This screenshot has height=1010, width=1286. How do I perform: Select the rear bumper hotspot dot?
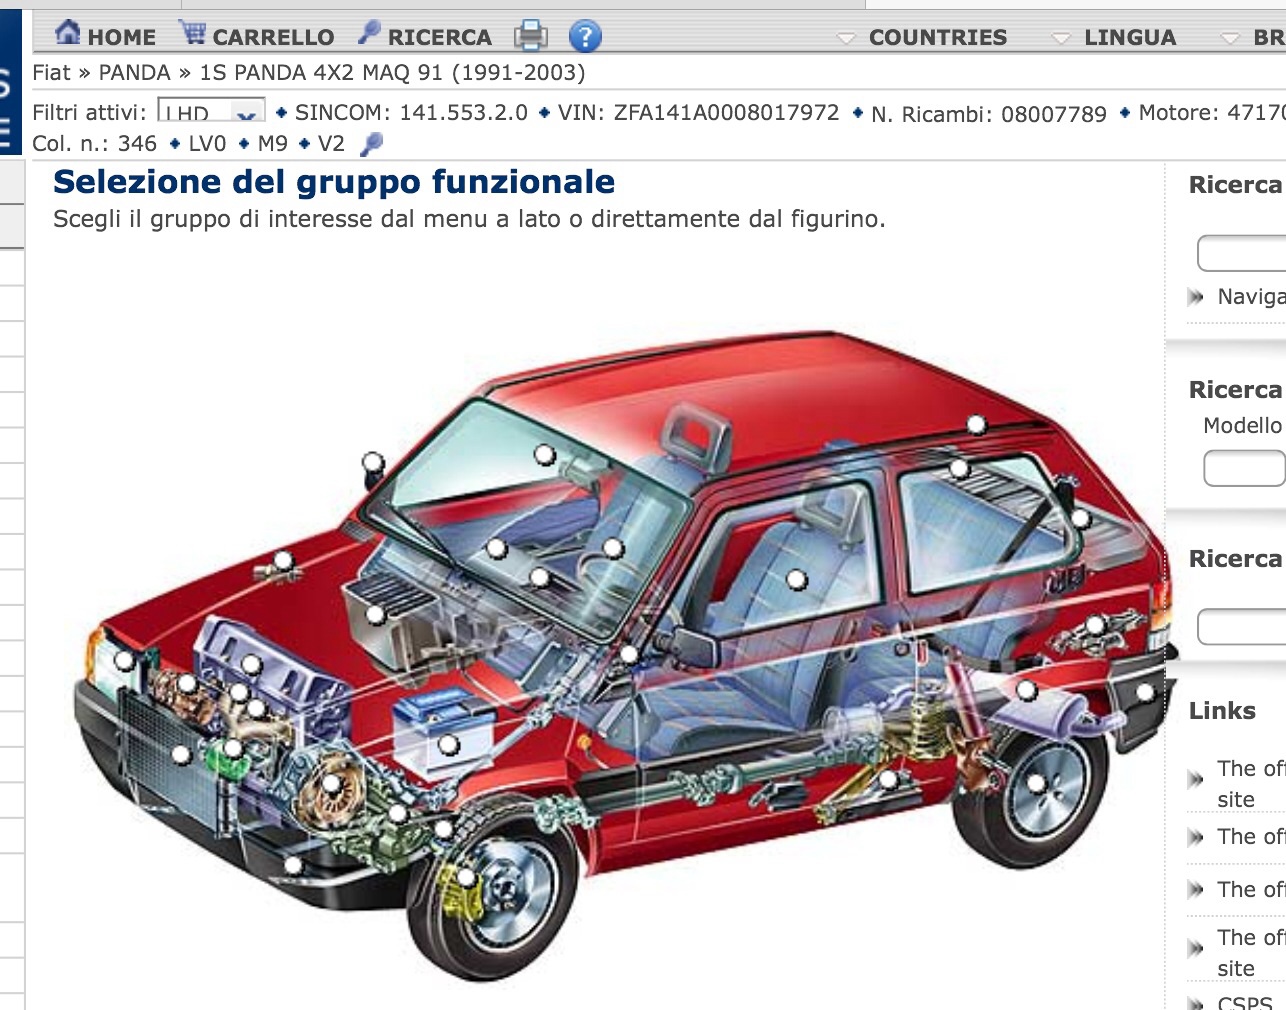coord(1146,692)
